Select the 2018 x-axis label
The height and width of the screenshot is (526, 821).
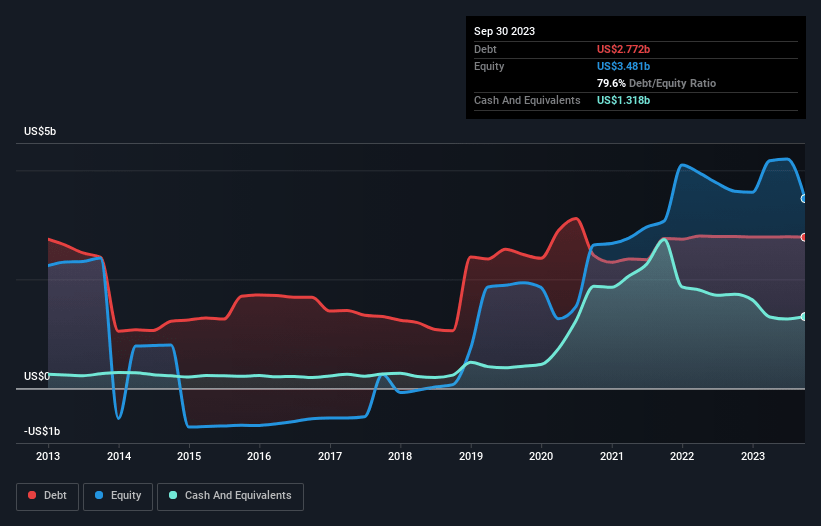[x=400, y=456]
